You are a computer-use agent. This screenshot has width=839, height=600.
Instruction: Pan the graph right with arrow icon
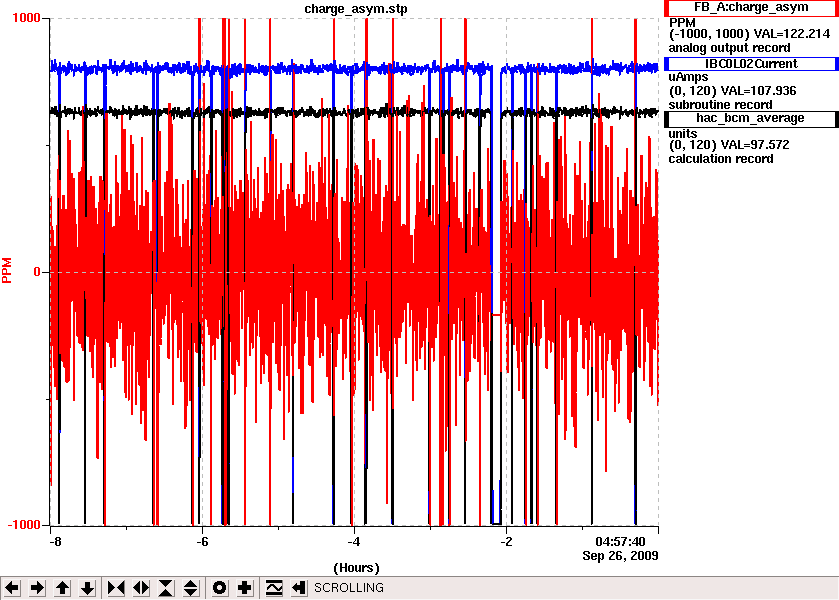[x=37, y=588]
